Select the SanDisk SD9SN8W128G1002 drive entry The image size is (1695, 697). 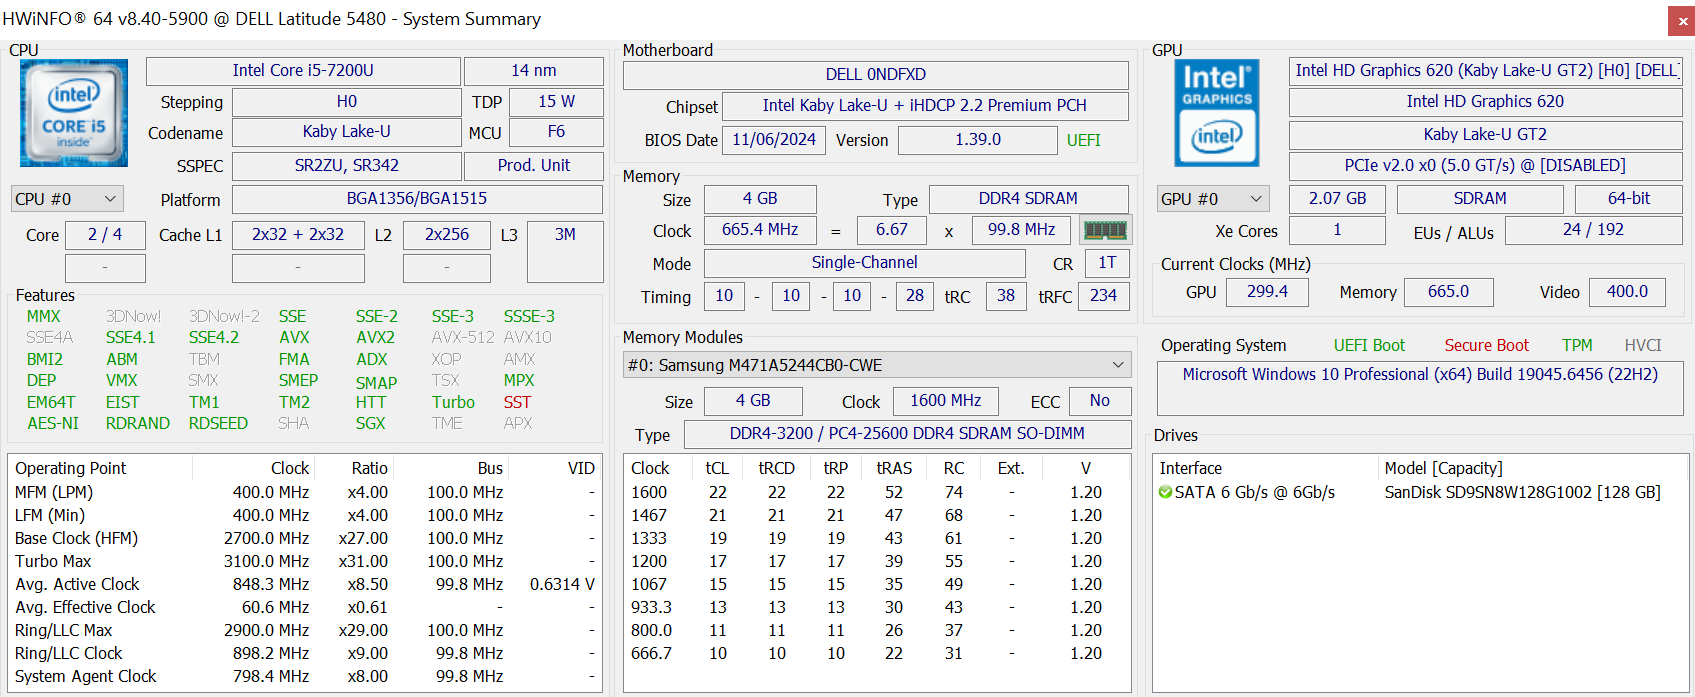point(1521,492)
